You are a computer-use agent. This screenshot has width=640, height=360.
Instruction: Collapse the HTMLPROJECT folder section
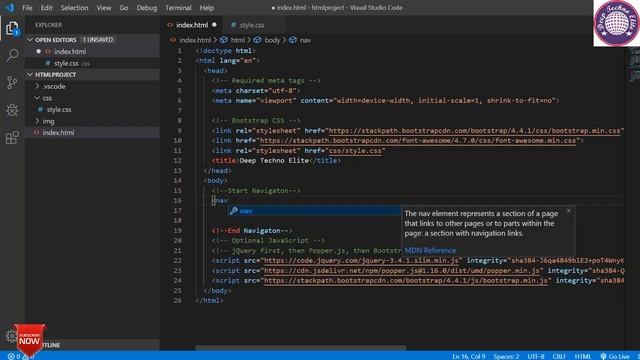click(30, 75)
